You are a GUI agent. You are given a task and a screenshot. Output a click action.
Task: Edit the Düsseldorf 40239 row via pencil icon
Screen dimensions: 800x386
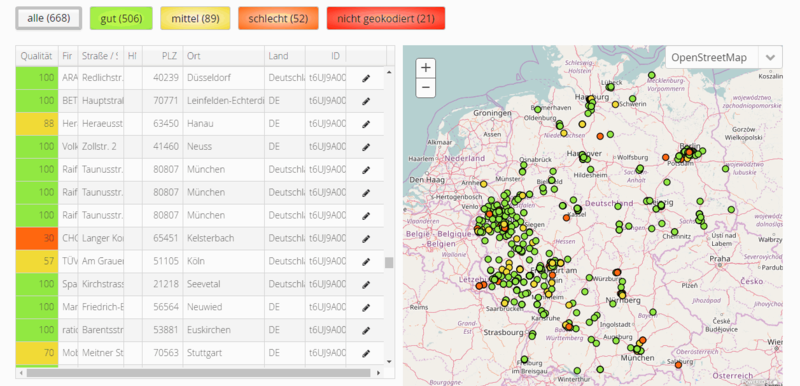(x=366, y=79)
